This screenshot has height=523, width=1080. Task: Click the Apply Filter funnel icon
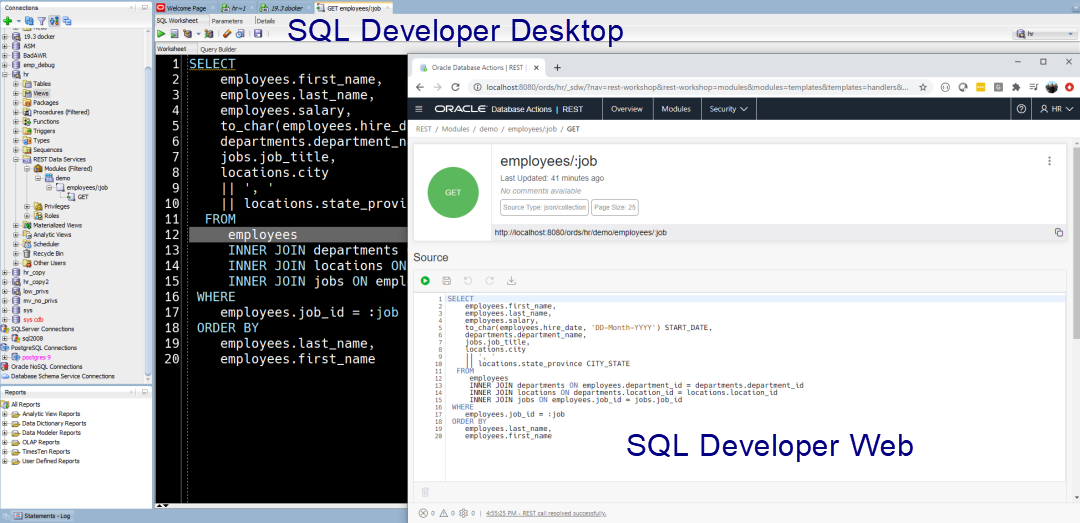tap(41, 21)
